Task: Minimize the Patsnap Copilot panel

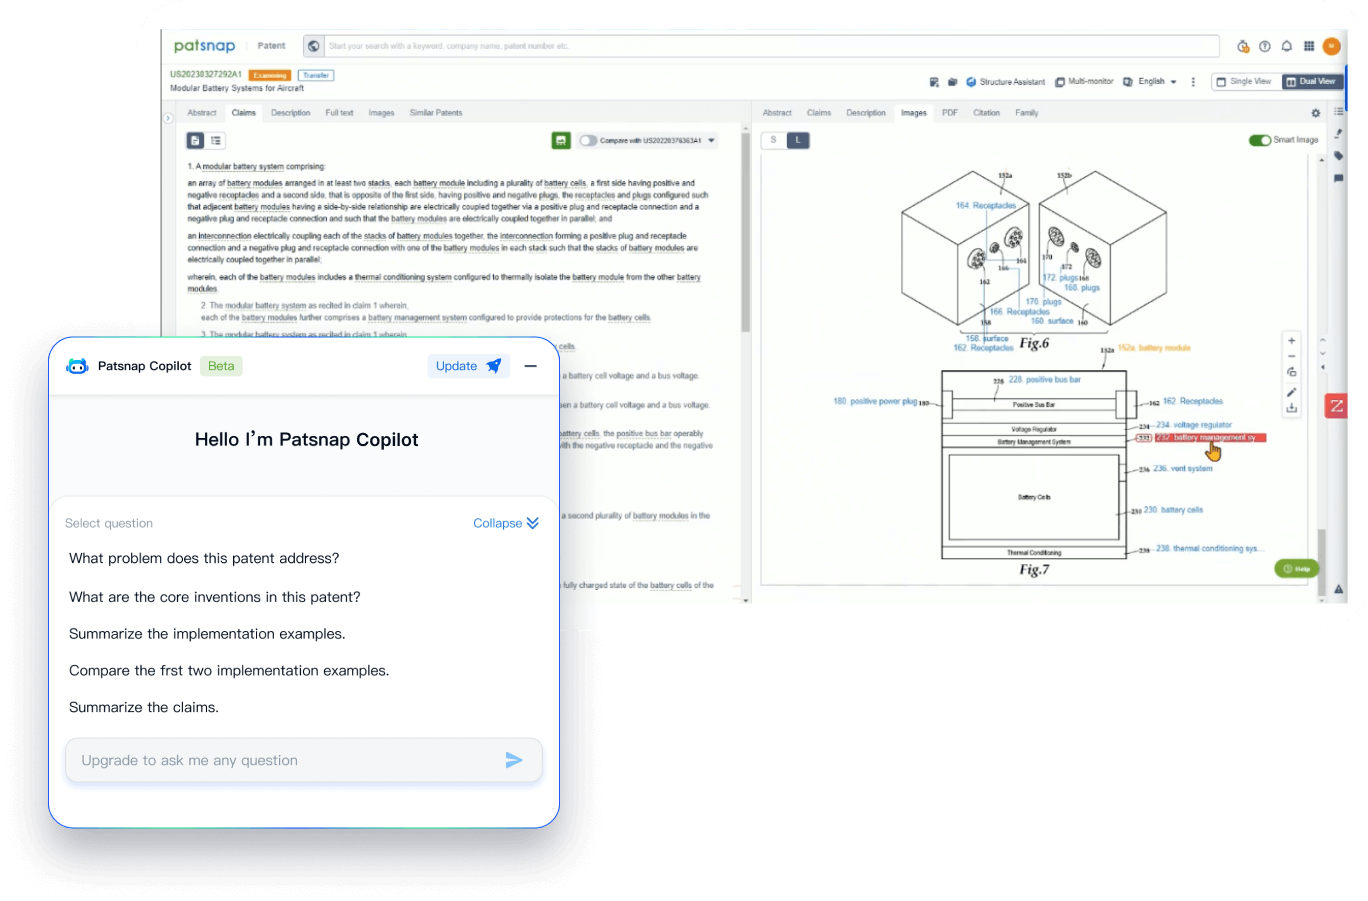Action: click(531, 366)
